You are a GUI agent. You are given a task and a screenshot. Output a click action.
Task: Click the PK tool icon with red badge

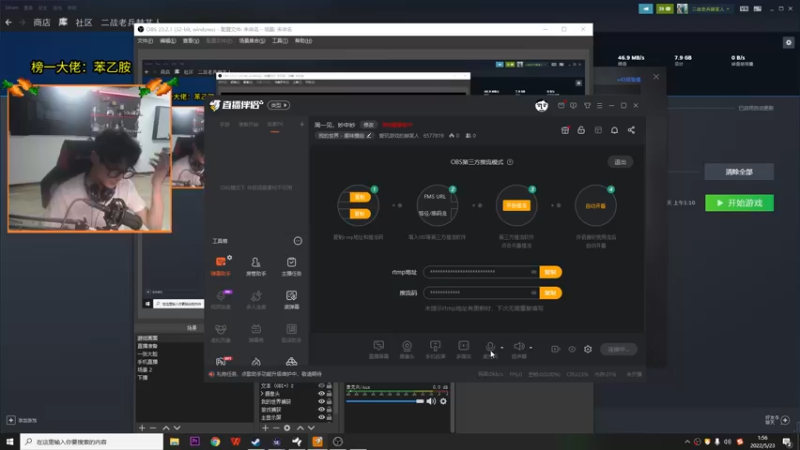(223, 361)
